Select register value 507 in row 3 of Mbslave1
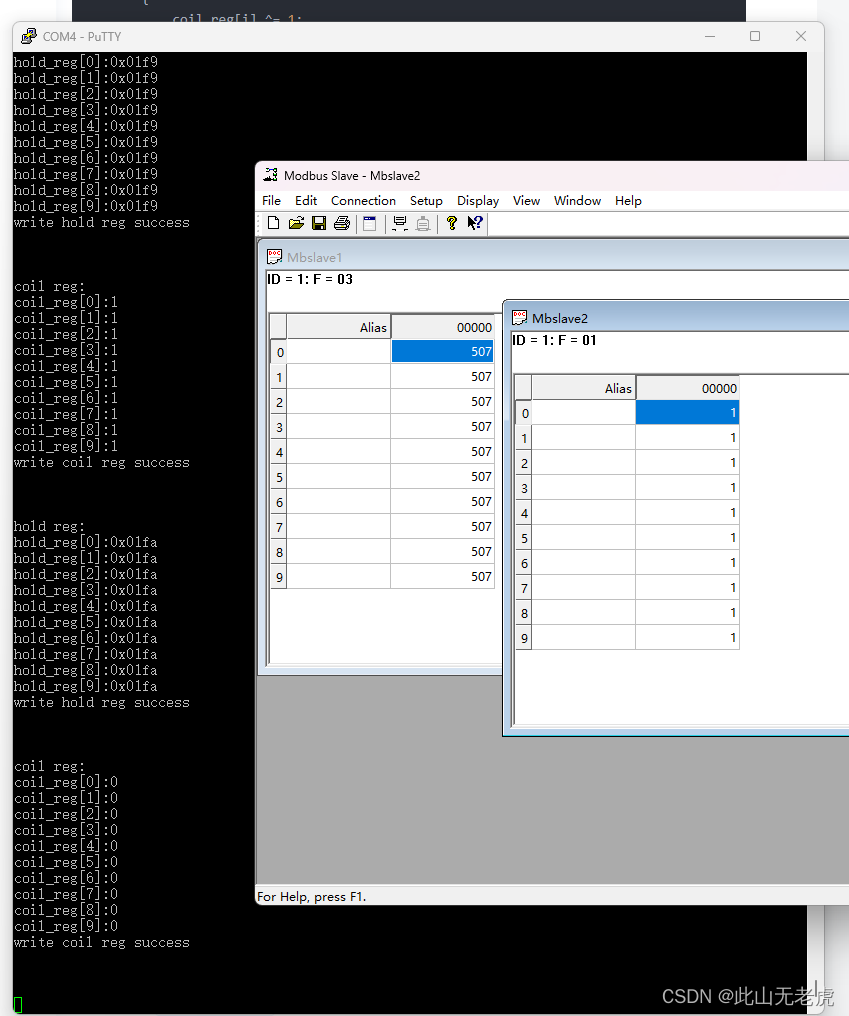The width and height of the screenshot is (849, 1016). pos(443,426)
